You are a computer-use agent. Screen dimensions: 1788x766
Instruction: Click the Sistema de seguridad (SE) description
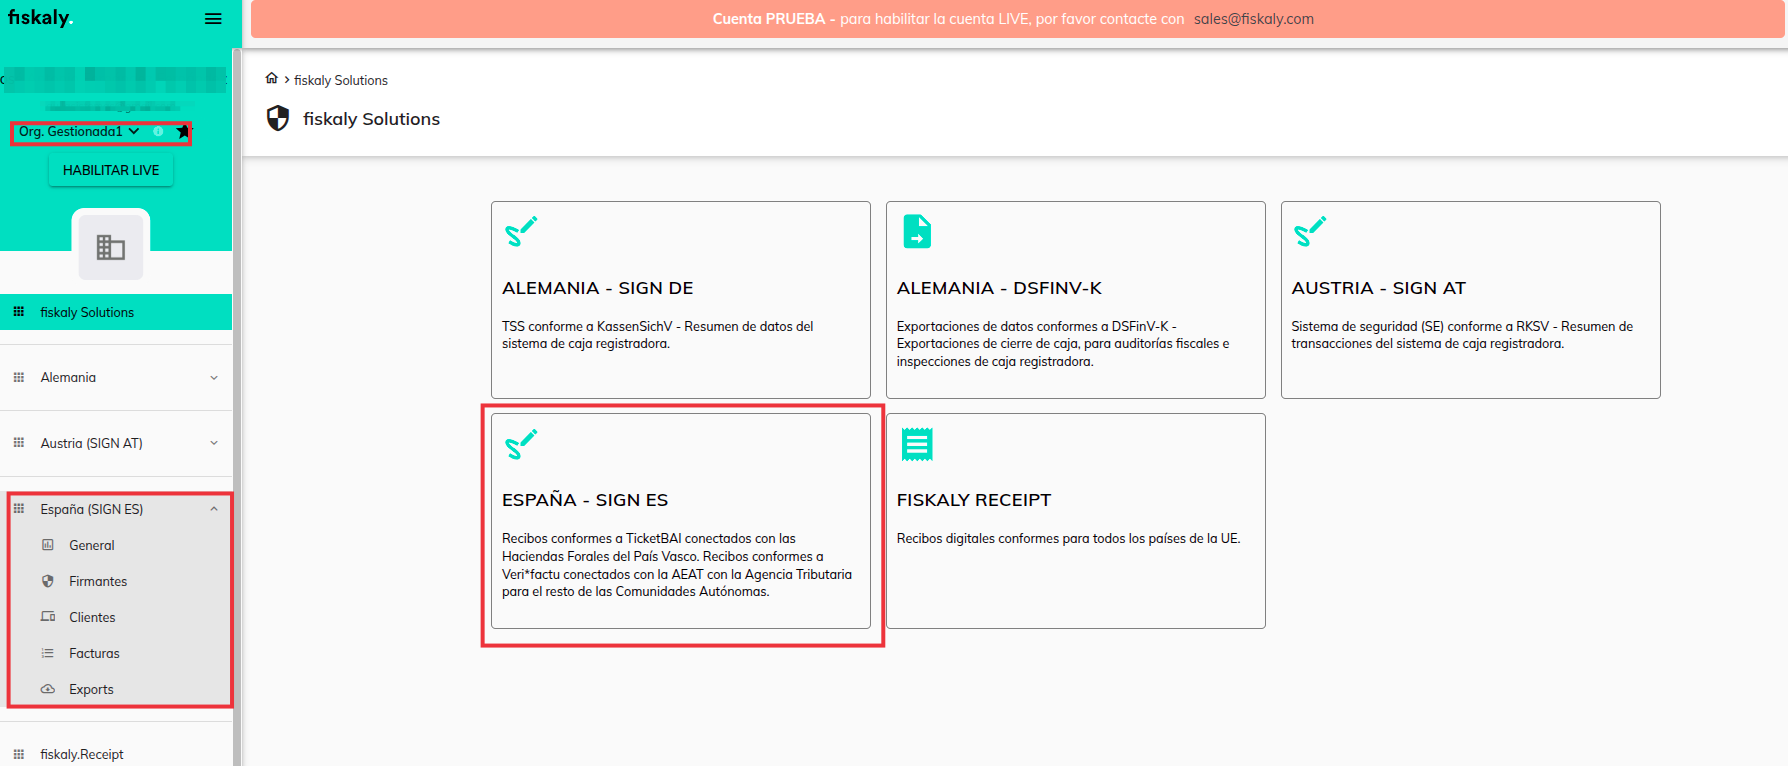tap(1462, 335)
